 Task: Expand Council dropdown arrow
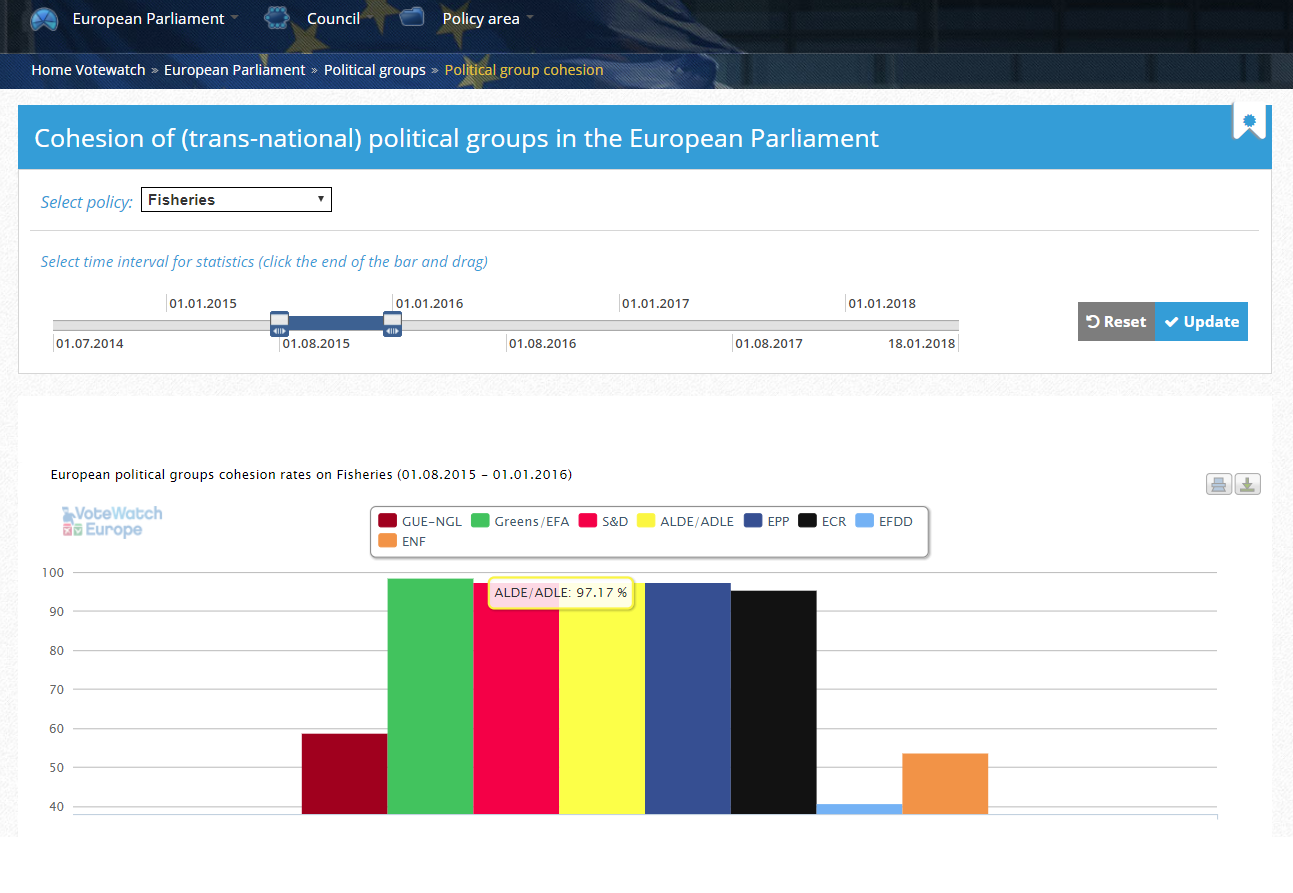[369, 18]
